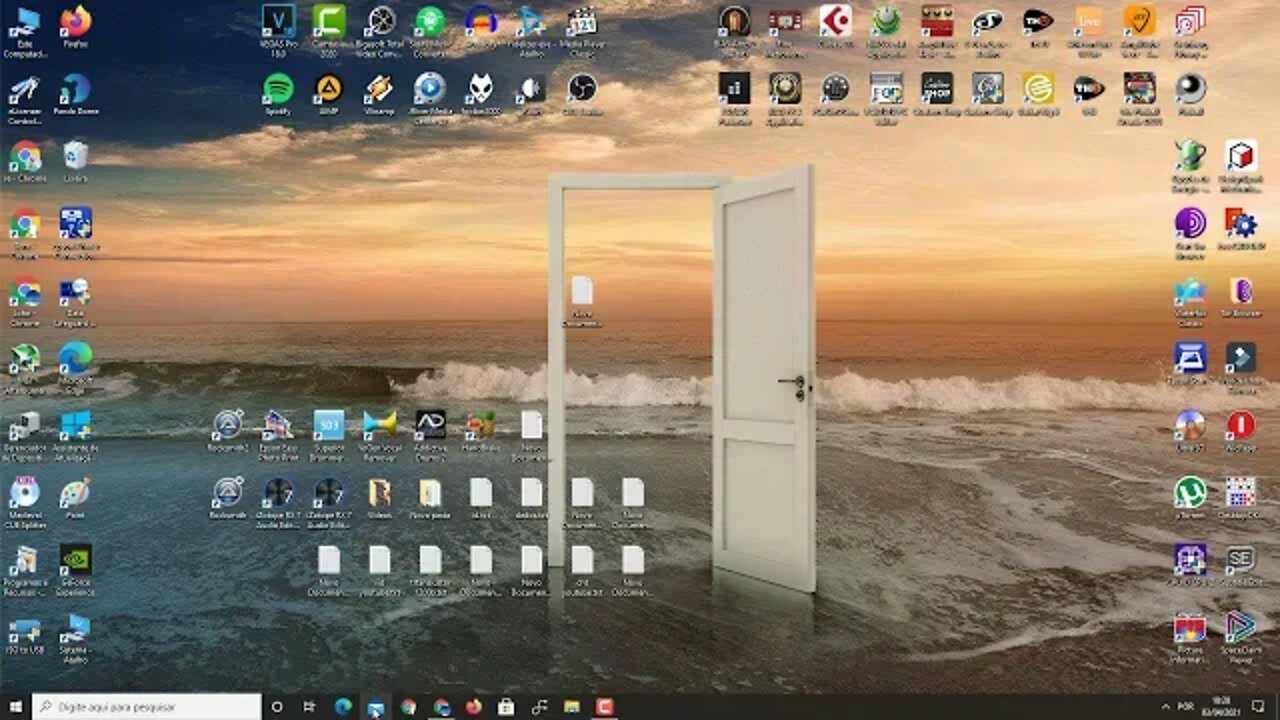This screenshot has height=720, width=1280.
Task: Open Task View on the taskbar
Action: [309, 707]
